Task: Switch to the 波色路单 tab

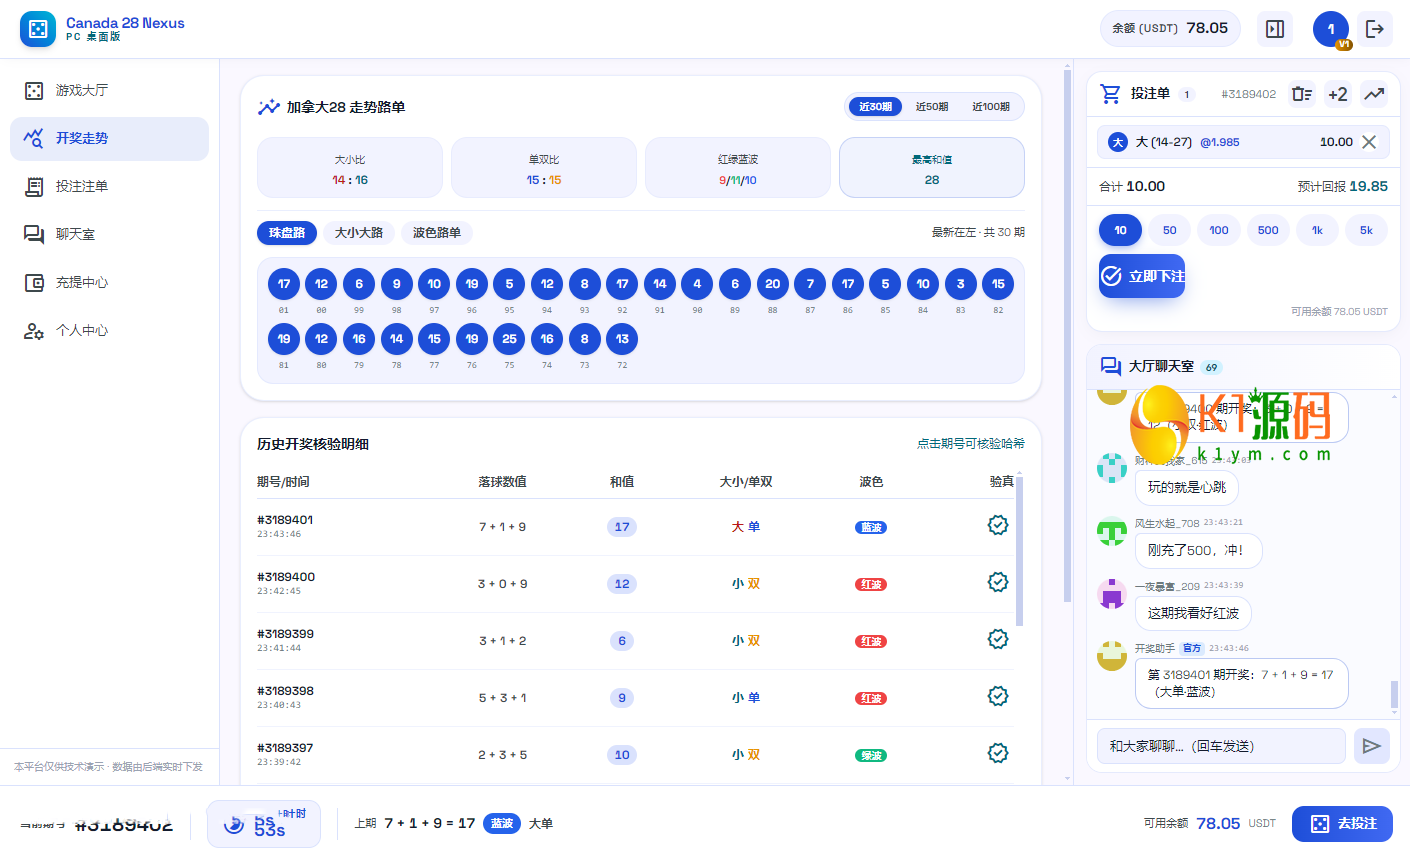Action: point(437,233)
